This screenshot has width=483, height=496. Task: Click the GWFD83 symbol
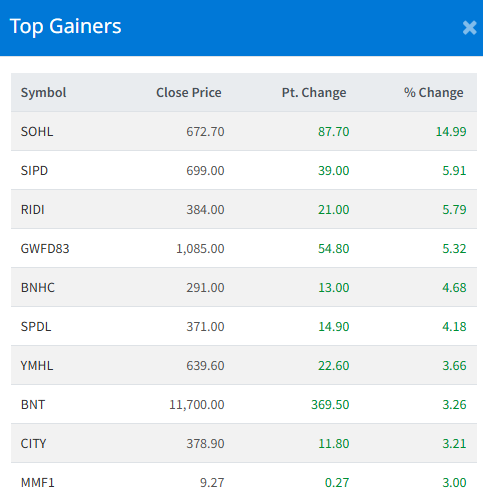pyautogui.click(x=45, y=249)
